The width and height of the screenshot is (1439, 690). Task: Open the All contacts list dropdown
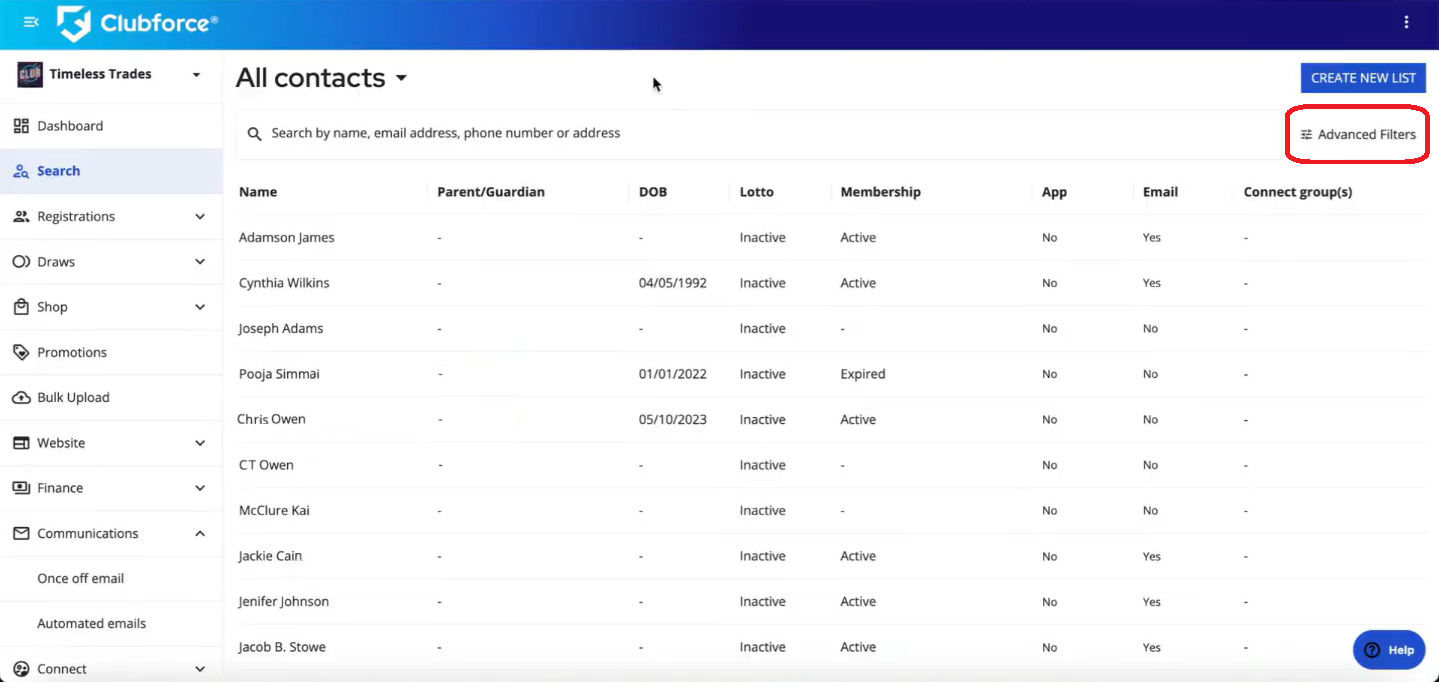click(401, 78)
